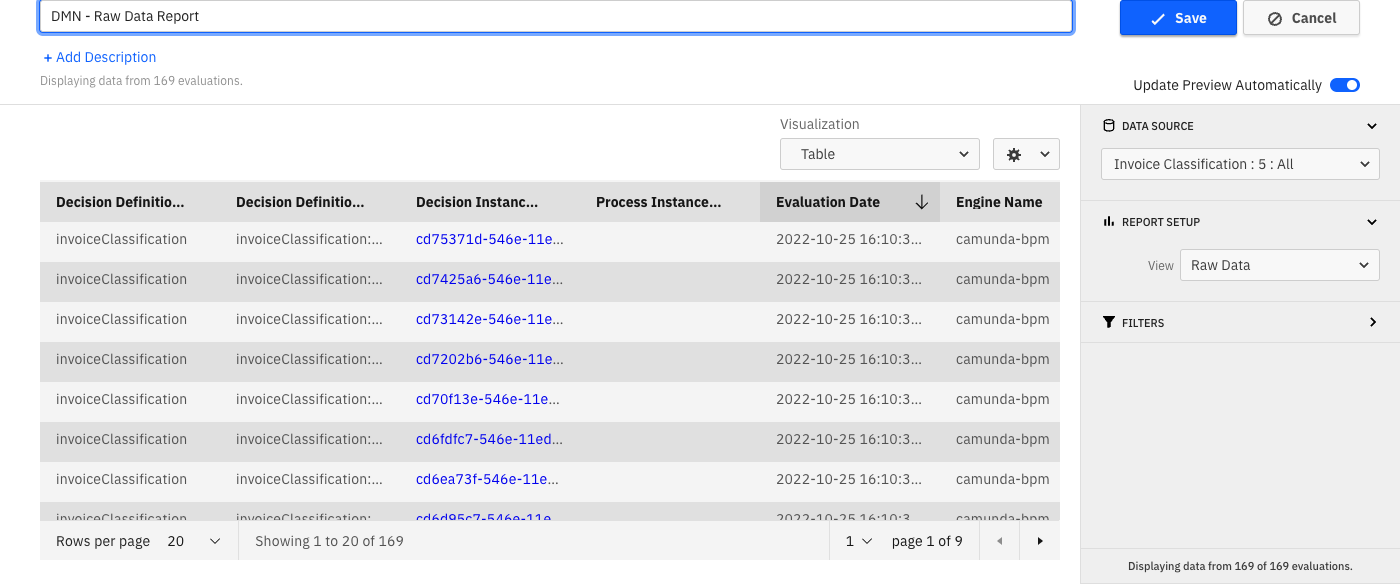The height and width of the screenshot is (584, 1400).
Task: Open decision instance cd6ea73f link
Action: (x=488, y=479)
